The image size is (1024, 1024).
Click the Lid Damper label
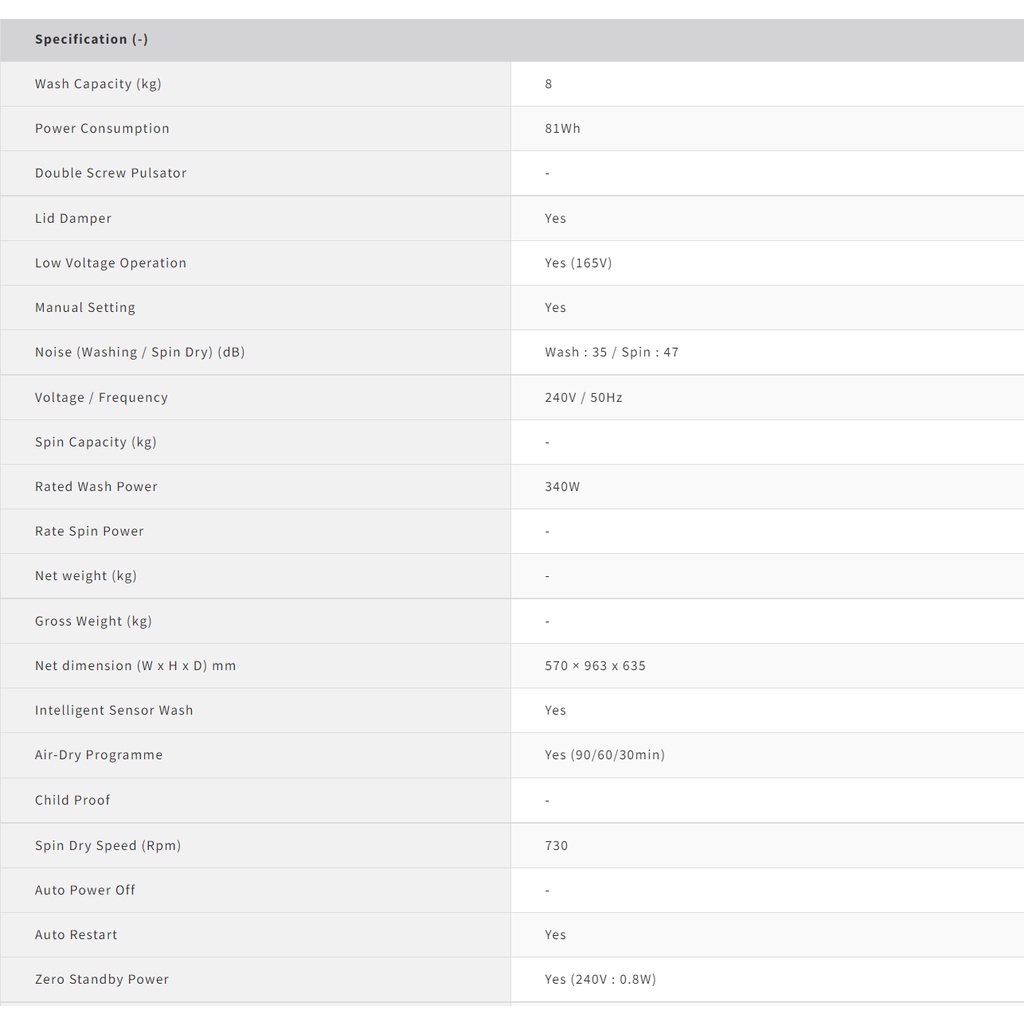[73, 218]
